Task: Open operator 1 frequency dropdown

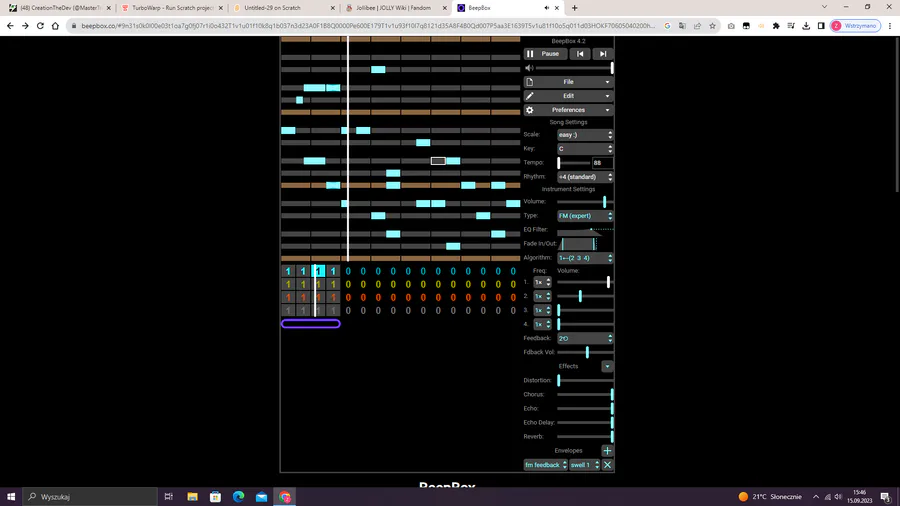Action: click(x=542, y=282)
